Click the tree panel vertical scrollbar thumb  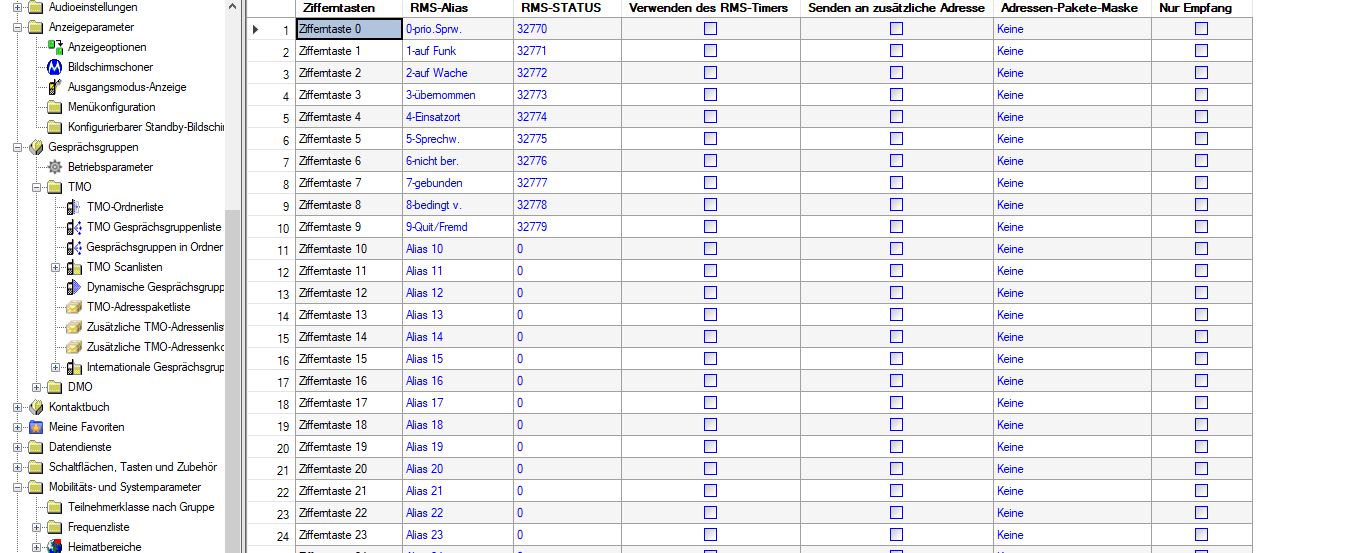tap(232, 380)
